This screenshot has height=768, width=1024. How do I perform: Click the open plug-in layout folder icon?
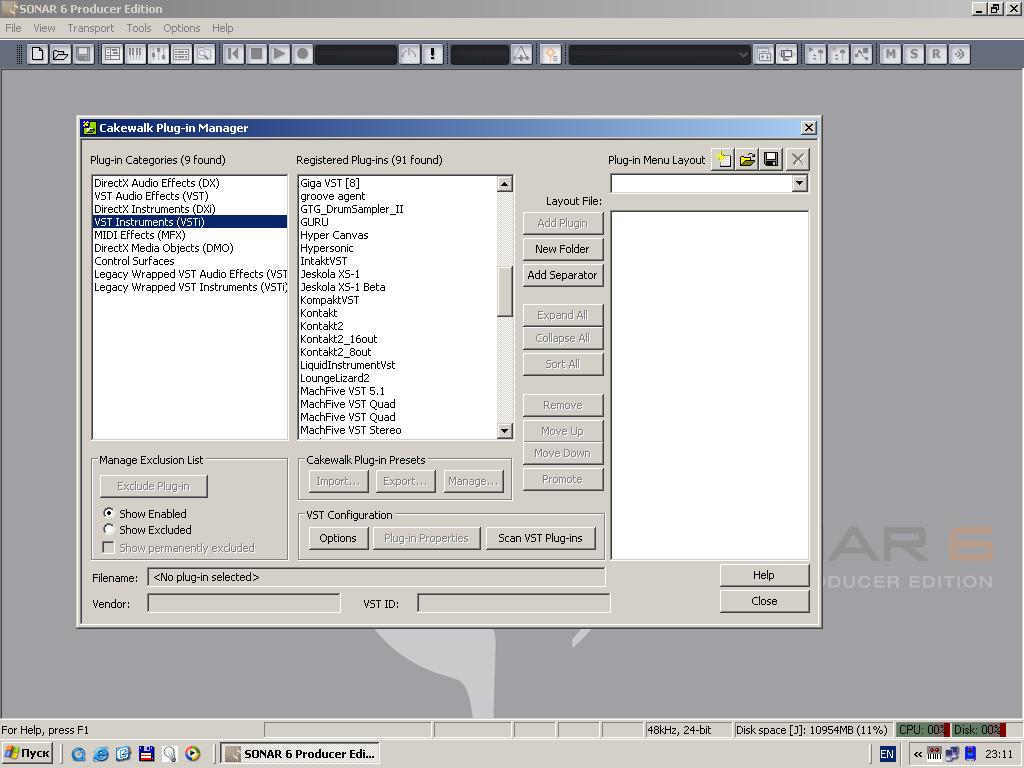click(x=747, y=159)
